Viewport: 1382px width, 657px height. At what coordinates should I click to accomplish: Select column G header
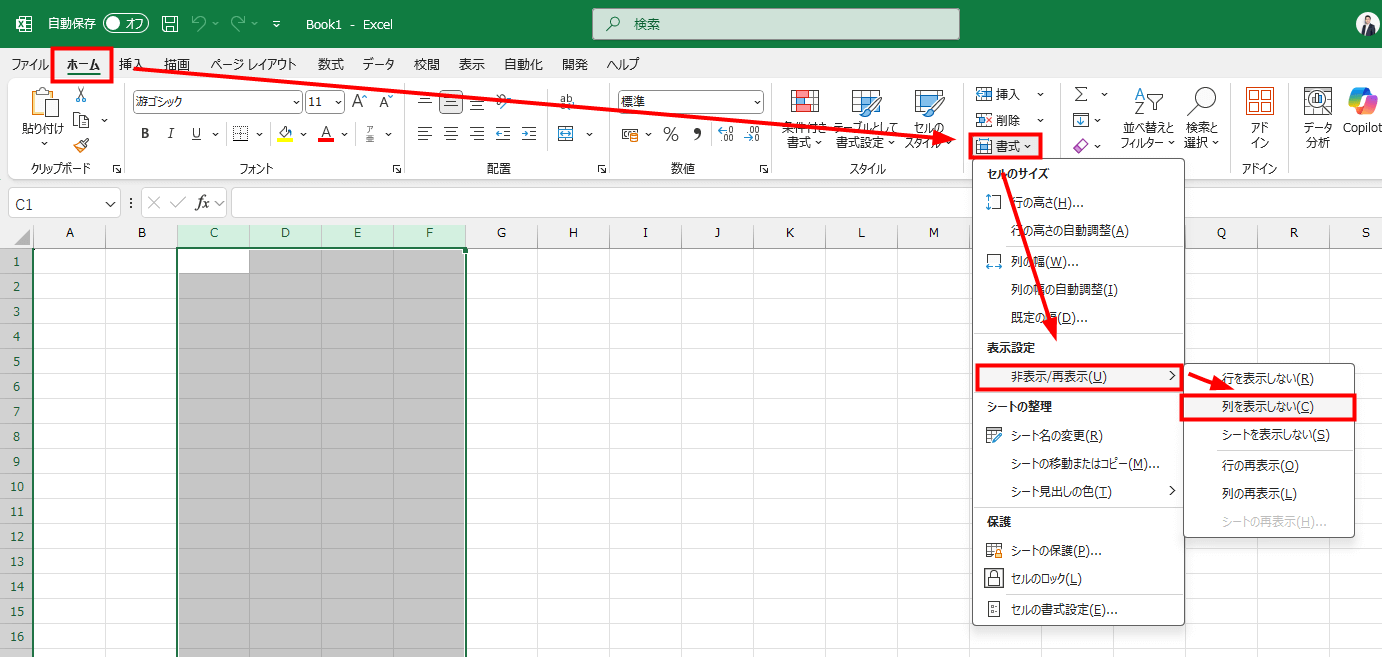pos(501,233)
